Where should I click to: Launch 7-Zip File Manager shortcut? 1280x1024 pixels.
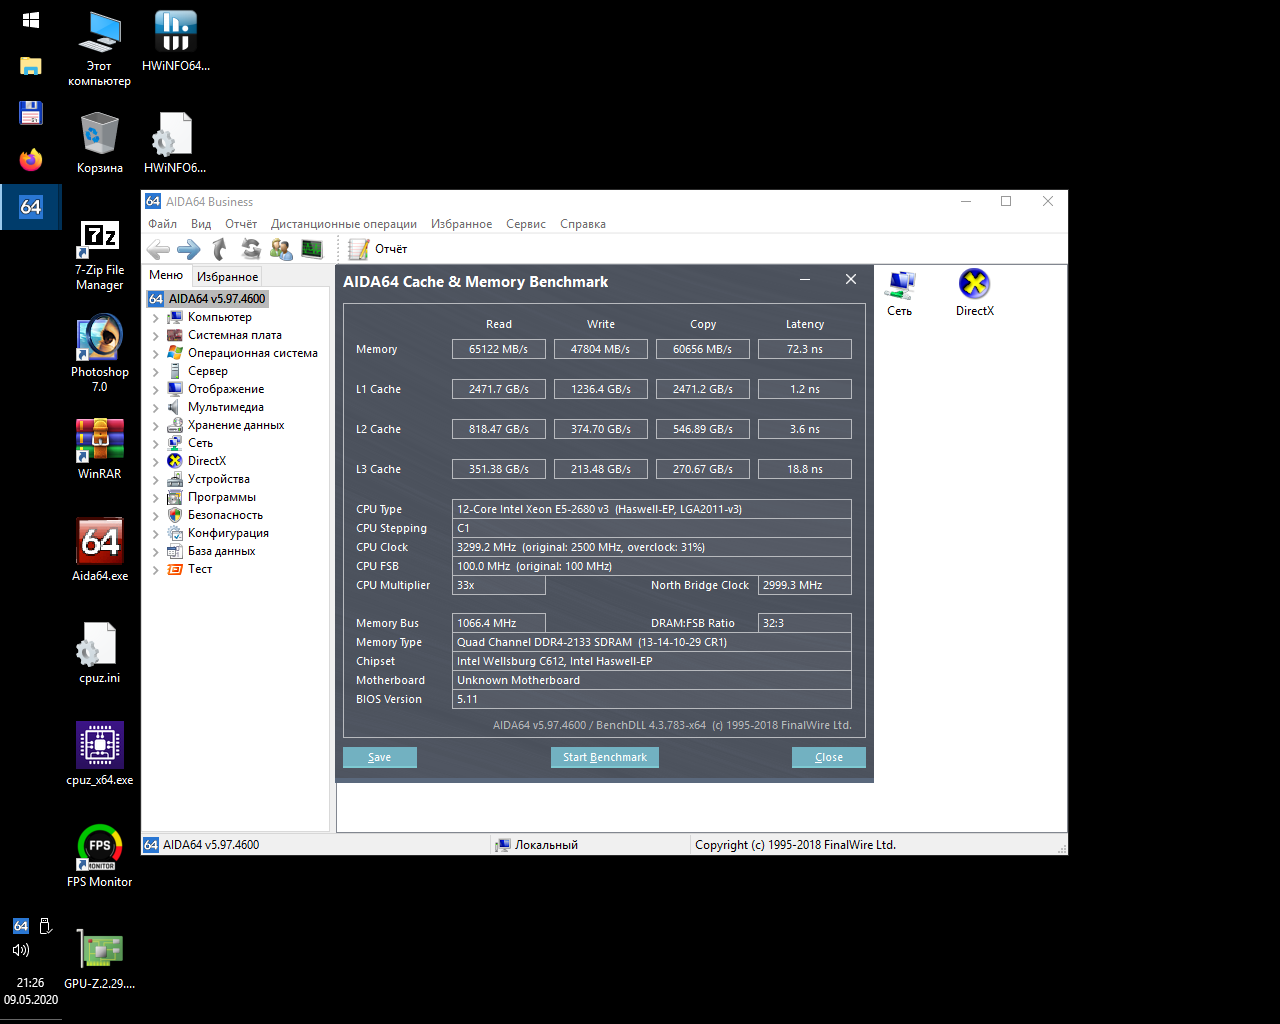(100, 256)
